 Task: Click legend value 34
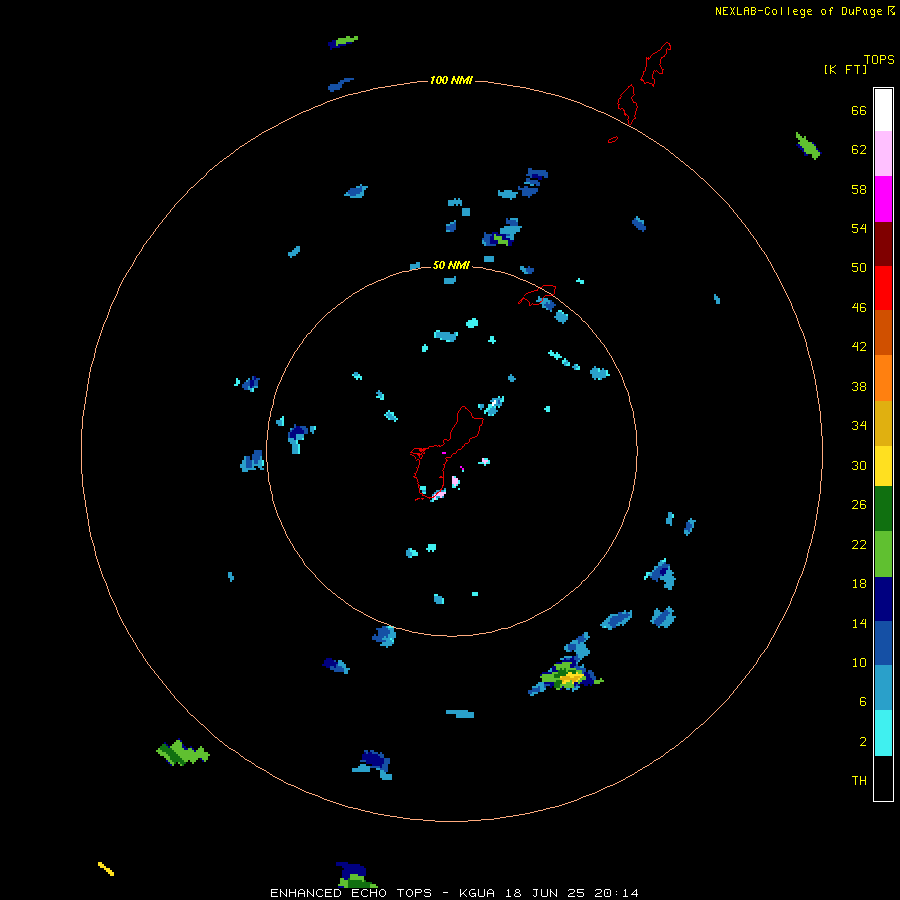click(x=859, y=425)
